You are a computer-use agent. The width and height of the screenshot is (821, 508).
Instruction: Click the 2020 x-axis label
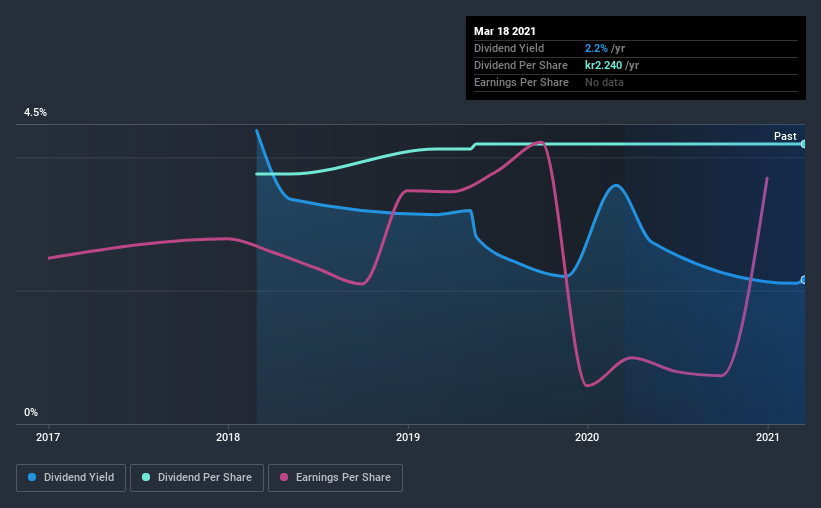pos(587,437)
